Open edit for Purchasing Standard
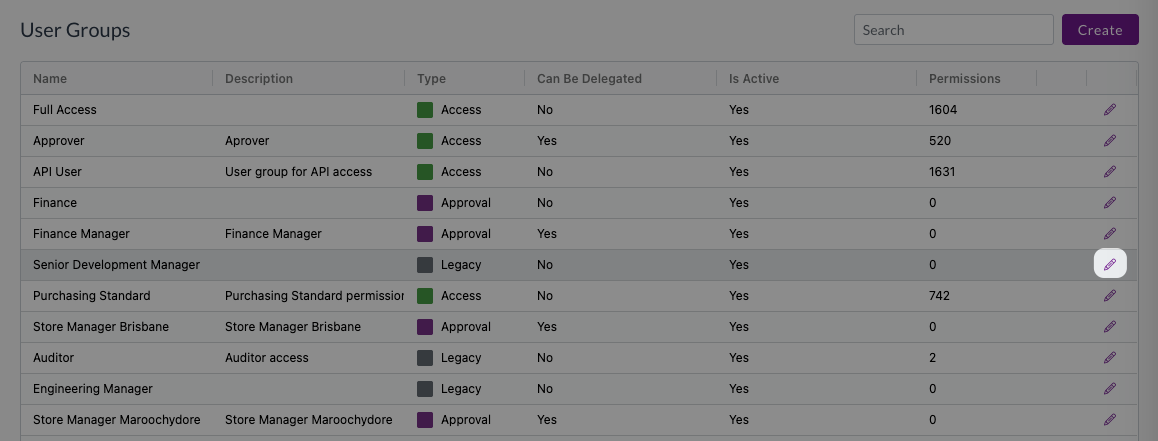The width and height of the screenshot is (1158, 441). (x=1109, y=295)
